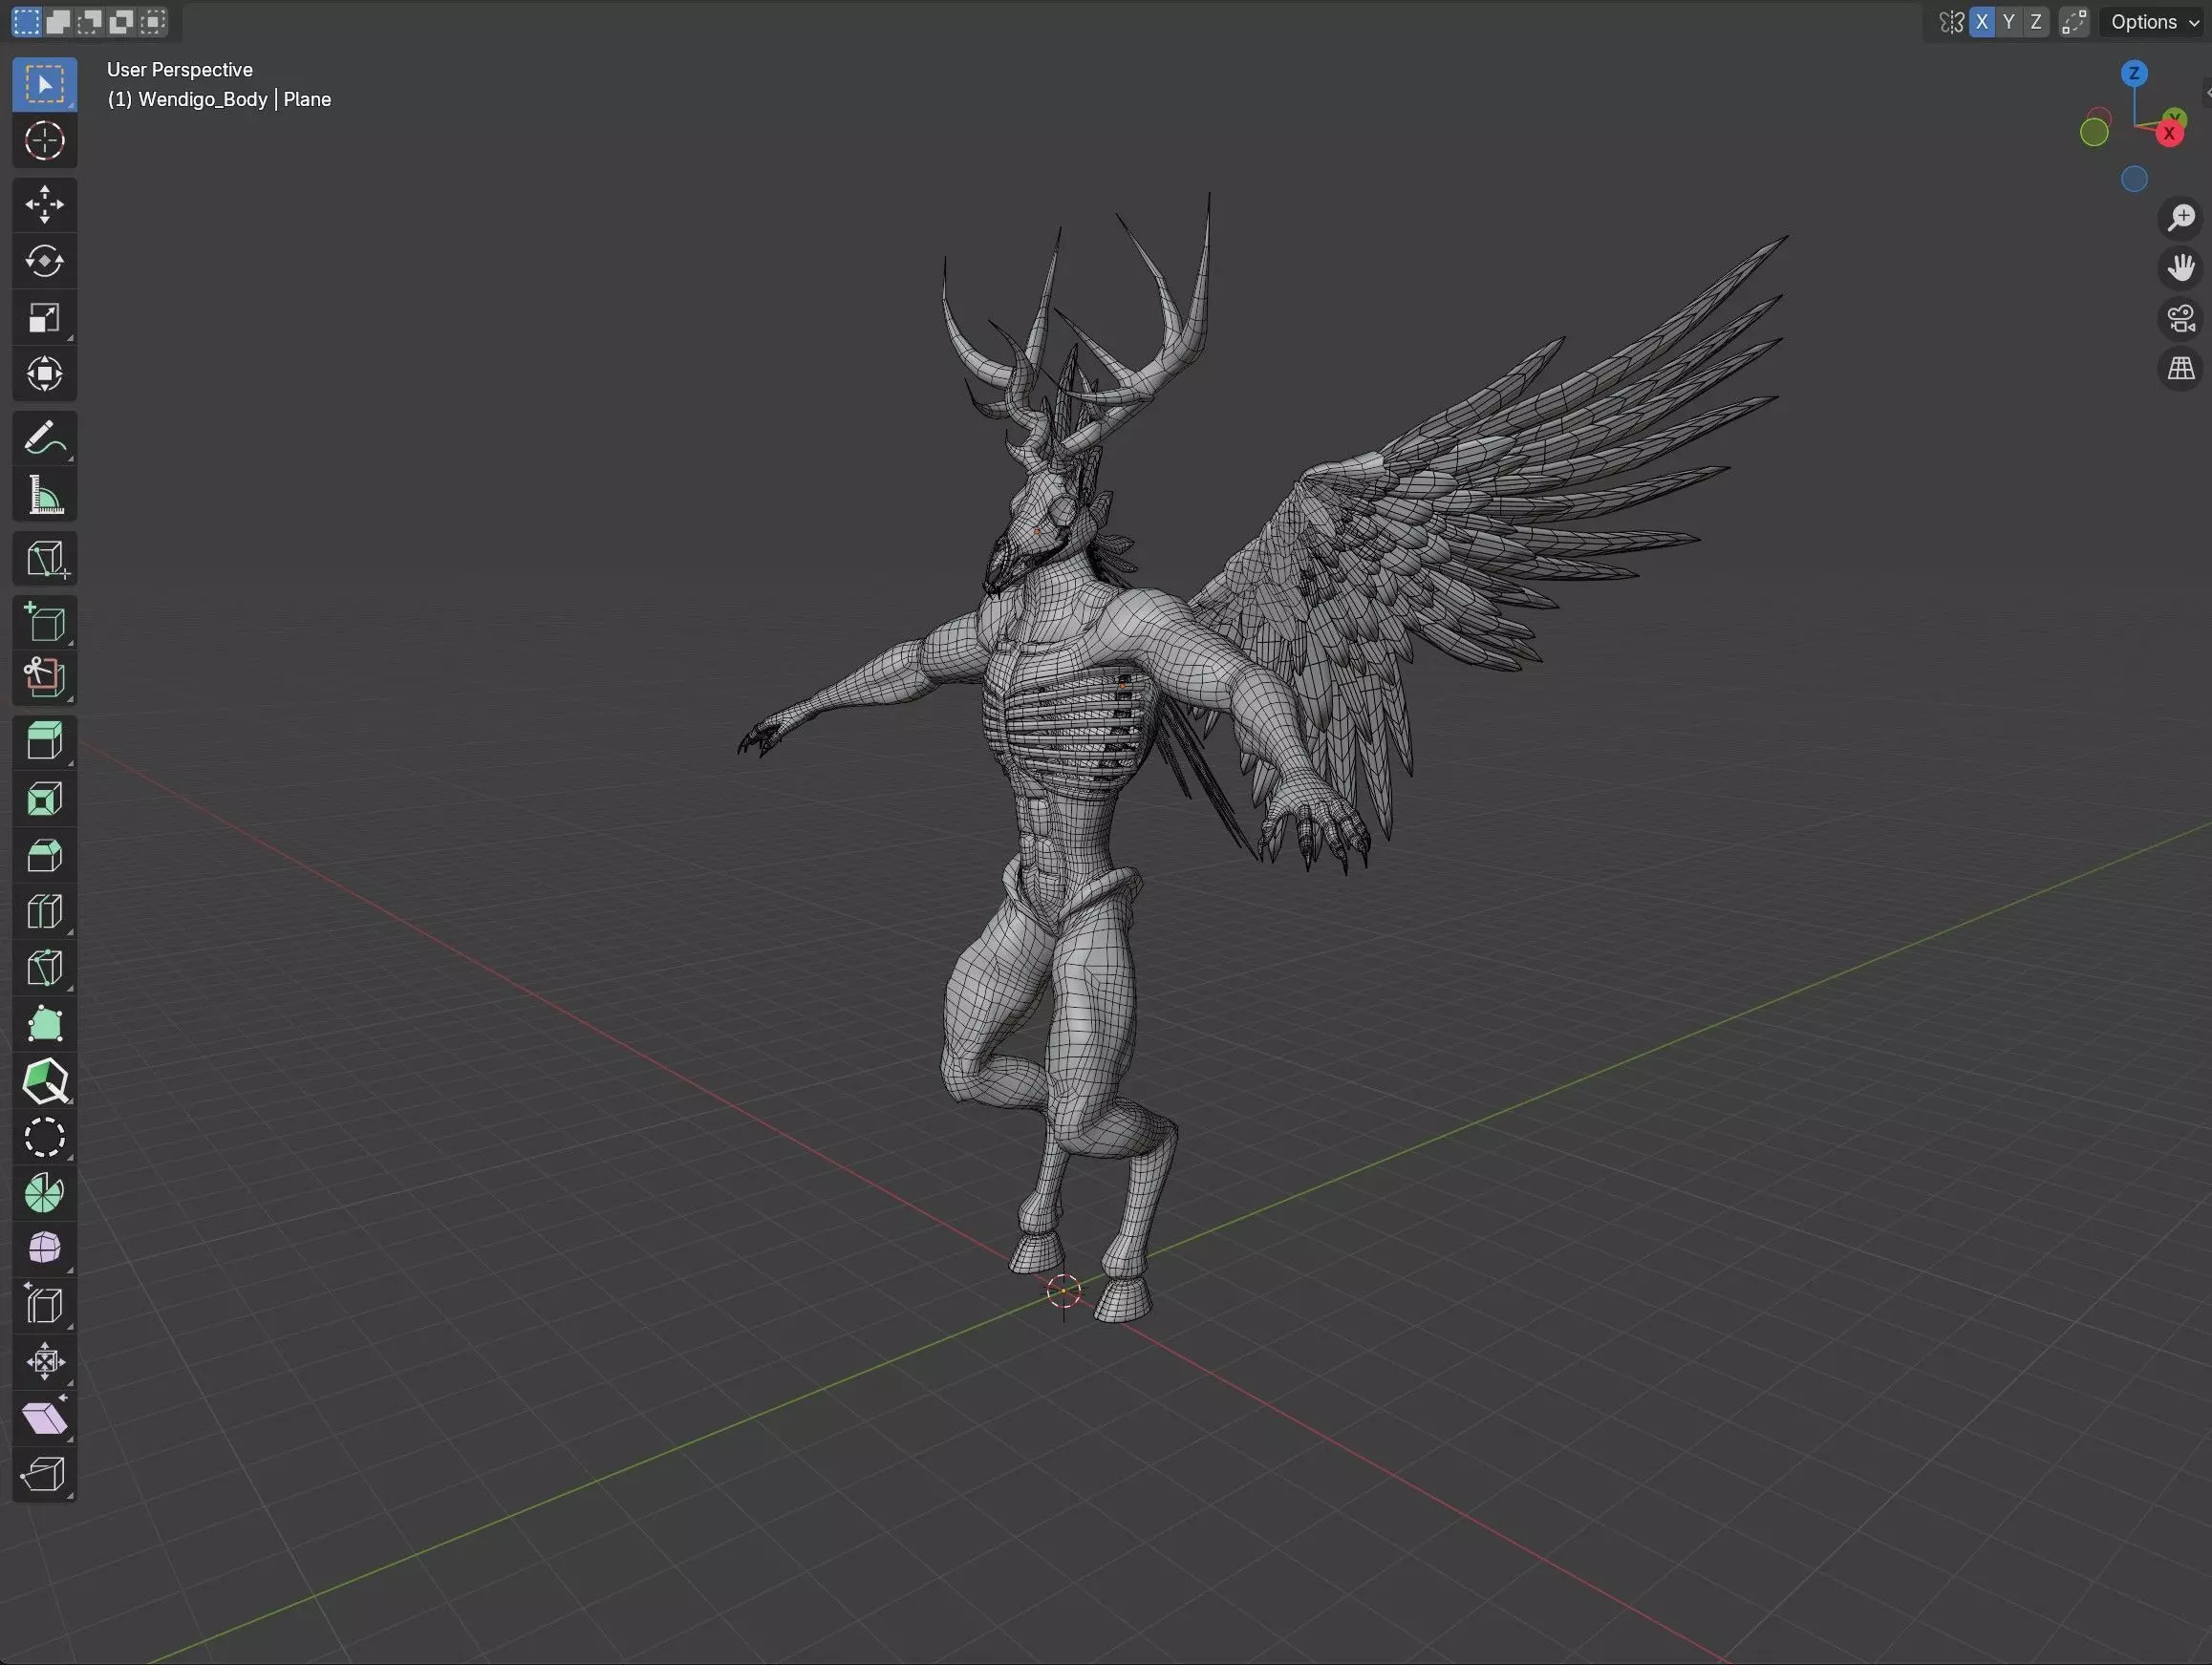This screenshot has width=2212, height=1665.
Task: Choose the dashed circle tool icon
Action: [44, 1138]
